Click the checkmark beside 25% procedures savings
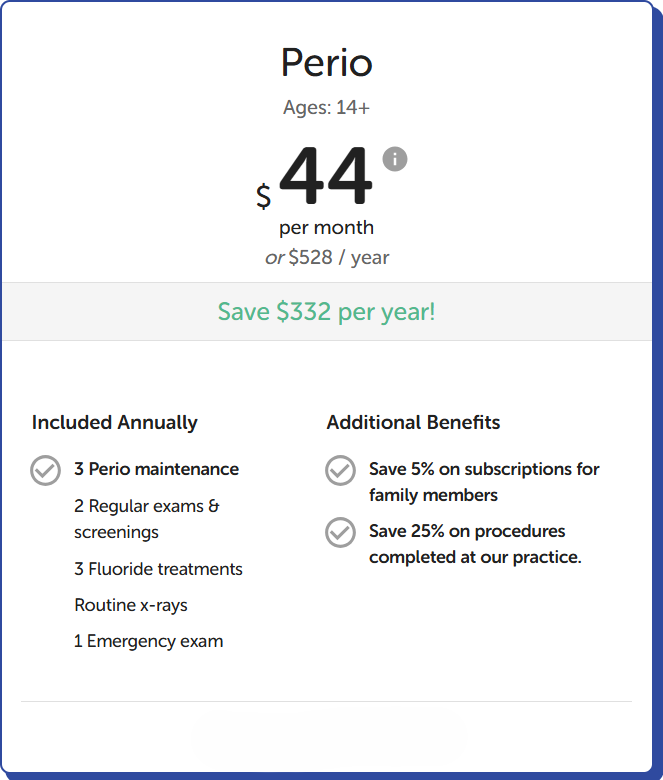The image size is (663, 780). (x=340, y=532)
